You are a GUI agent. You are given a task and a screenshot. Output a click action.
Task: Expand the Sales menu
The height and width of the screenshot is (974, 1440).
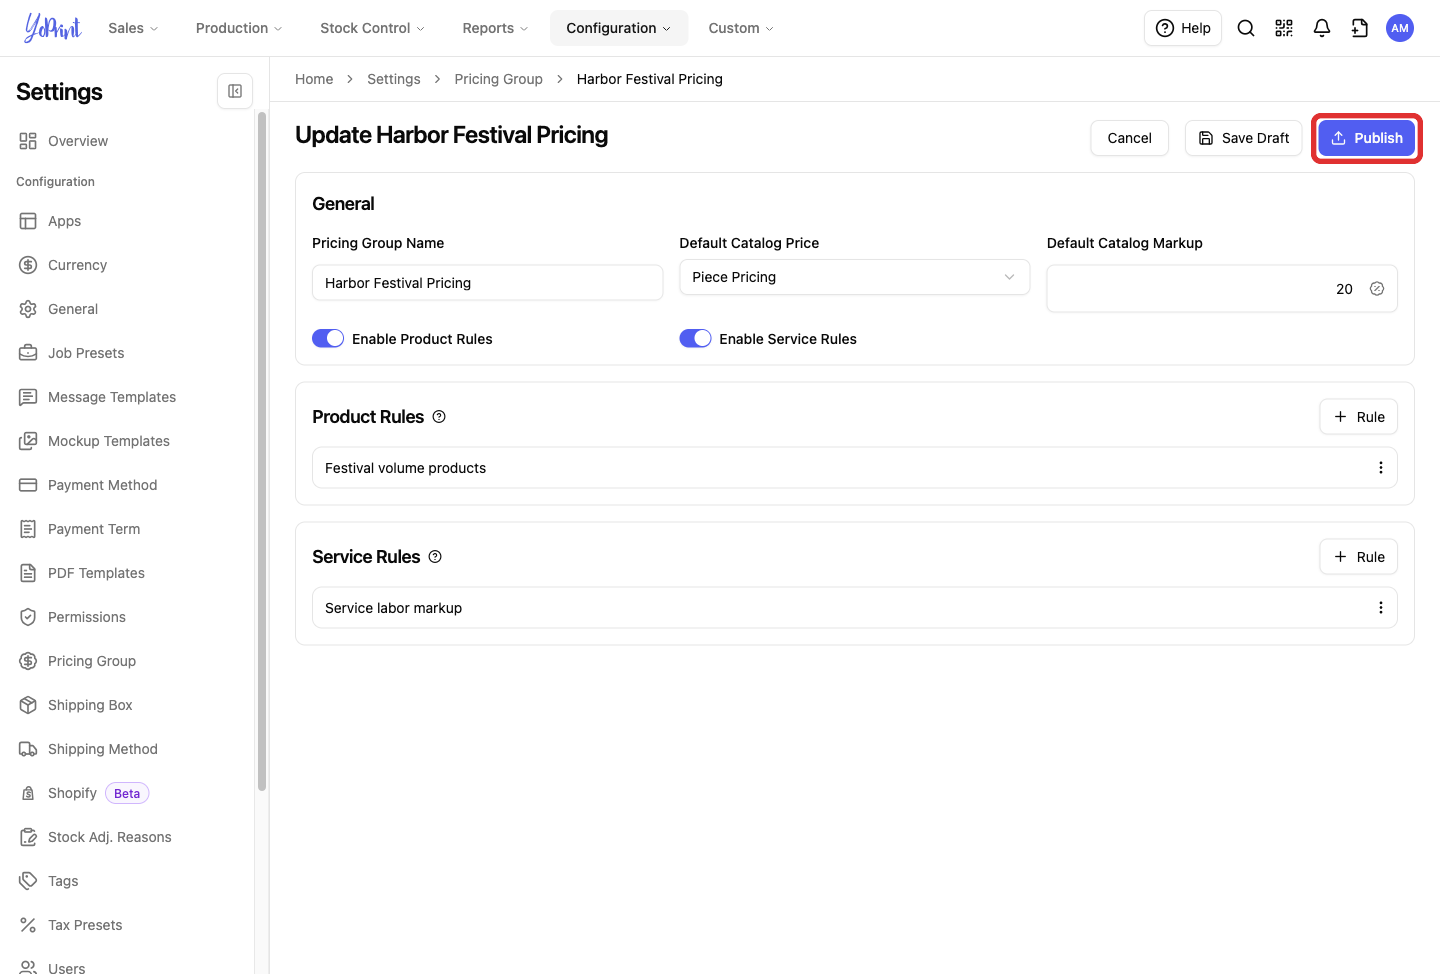tap(133, 28)
